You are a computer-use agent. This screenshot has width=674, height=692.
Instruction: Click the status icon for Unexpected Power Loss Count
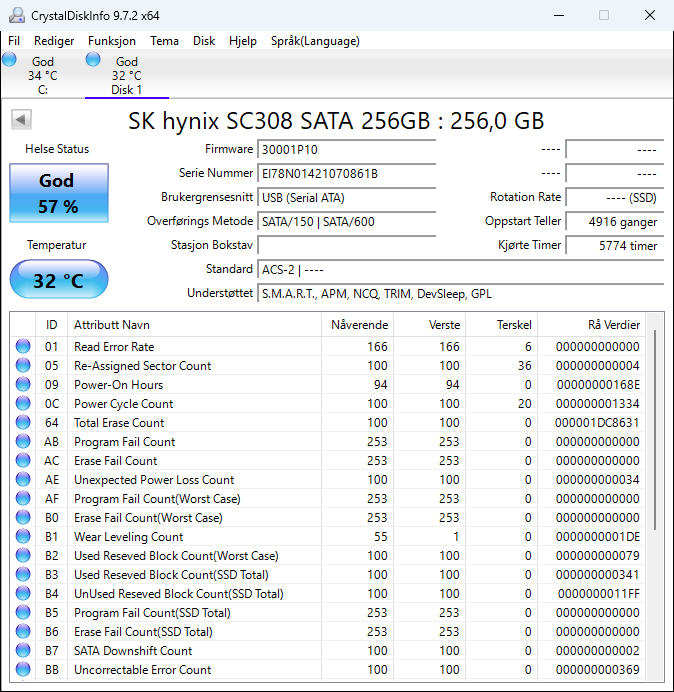point(23,479)
